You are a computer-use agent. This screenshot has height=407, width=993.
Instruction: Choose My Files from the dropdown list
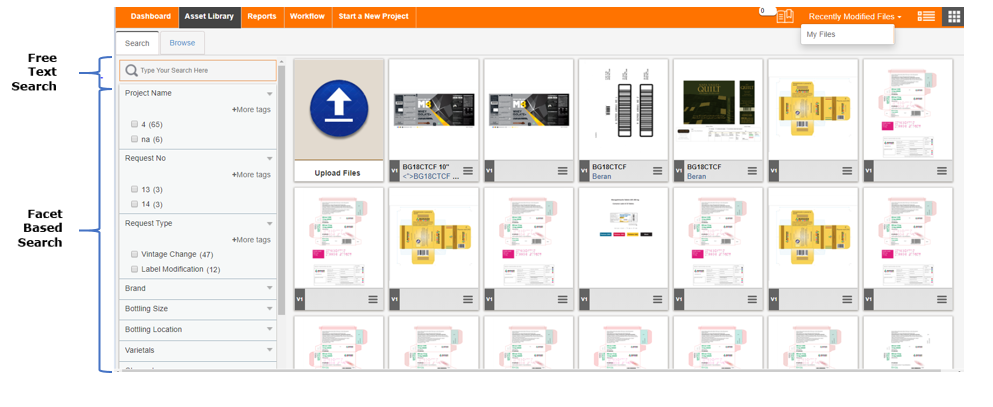pyautogui.click(x=847, y=35)
